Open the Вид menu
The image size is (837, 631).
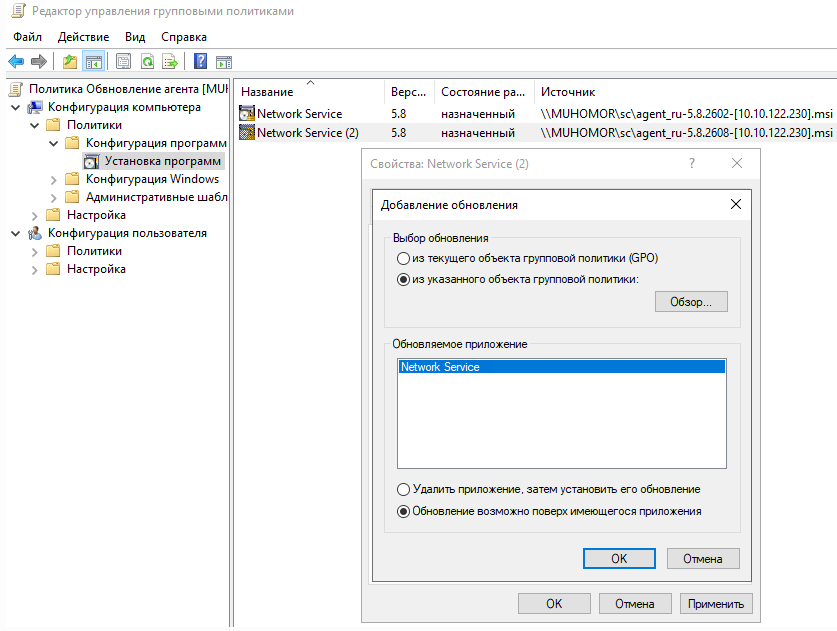[x=135, y=37]
